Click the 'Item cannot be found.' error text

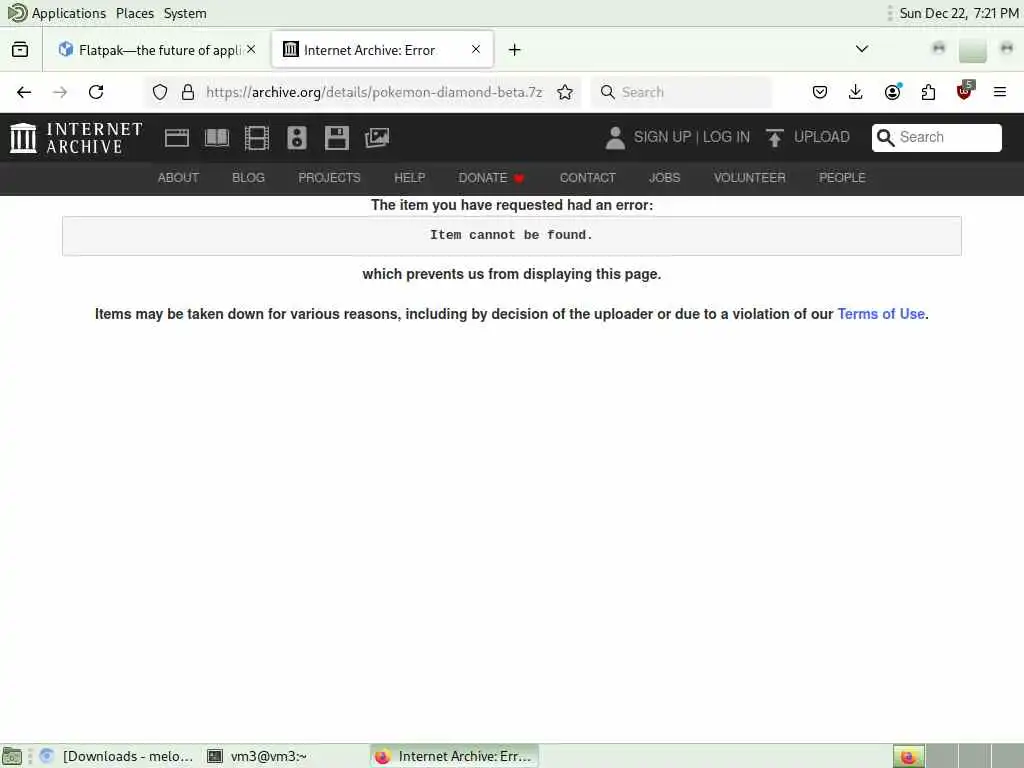pos(511,235)
